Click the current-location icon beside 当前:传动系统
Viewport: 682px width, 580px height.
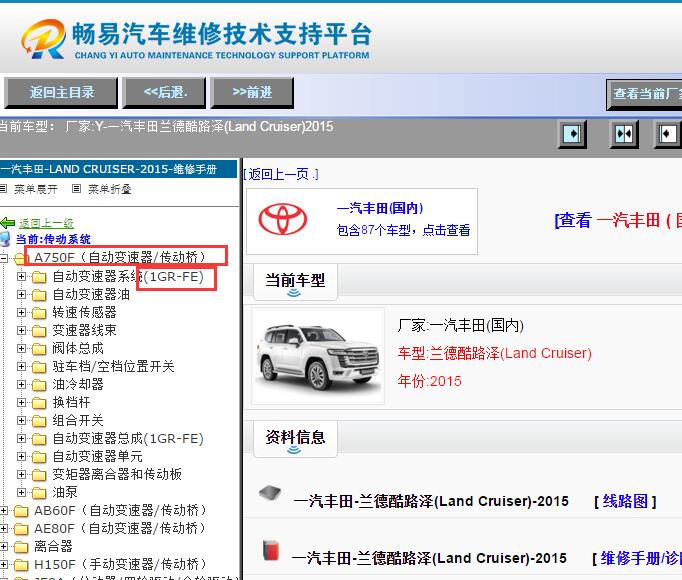pos(5,239)
